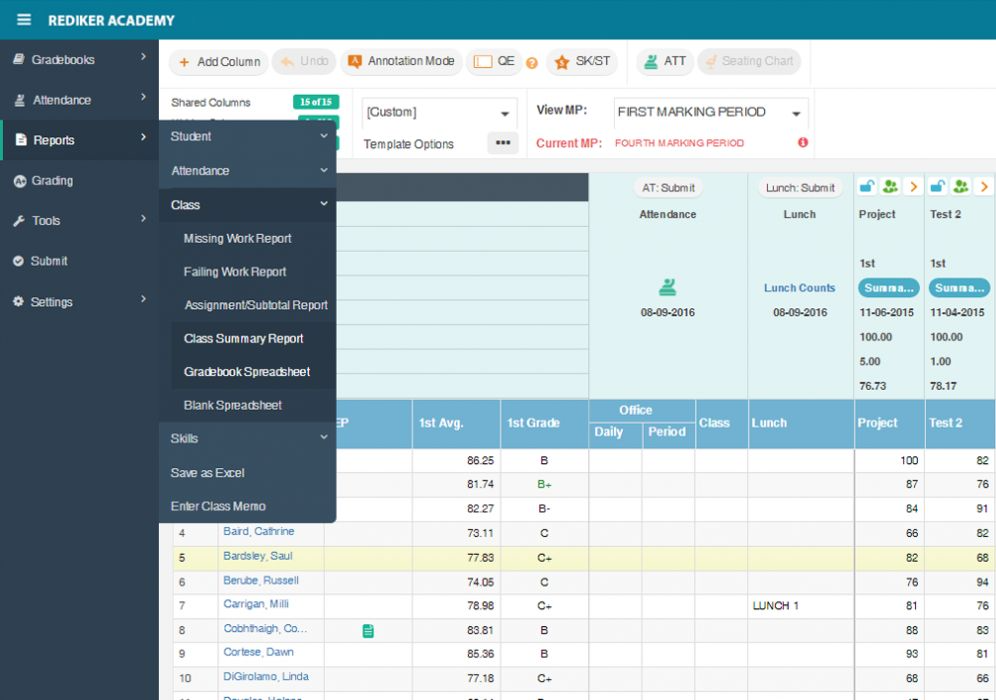Open the hamburger menu icon
Image resolution: width=996 pixels, height=700 pixels.
[24, 20]
